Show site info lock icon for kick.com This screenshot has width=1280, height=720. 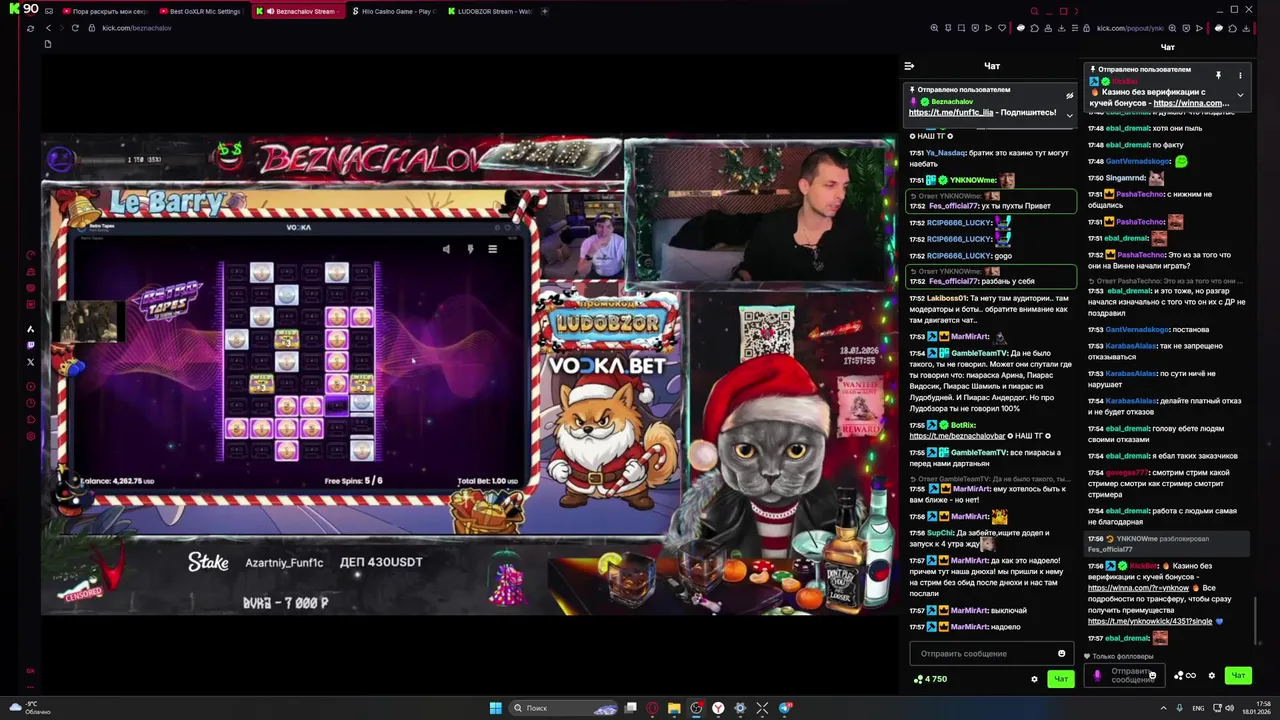point(92,28)
